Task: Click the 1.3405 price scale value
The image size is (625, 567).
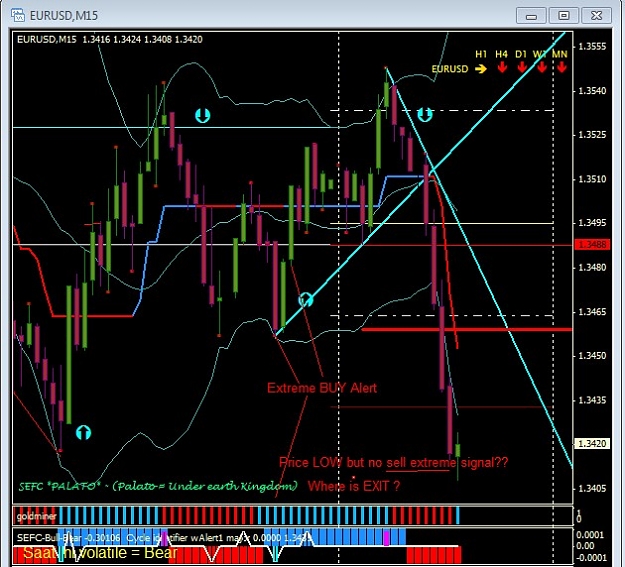Action: [x=592, y=488]
